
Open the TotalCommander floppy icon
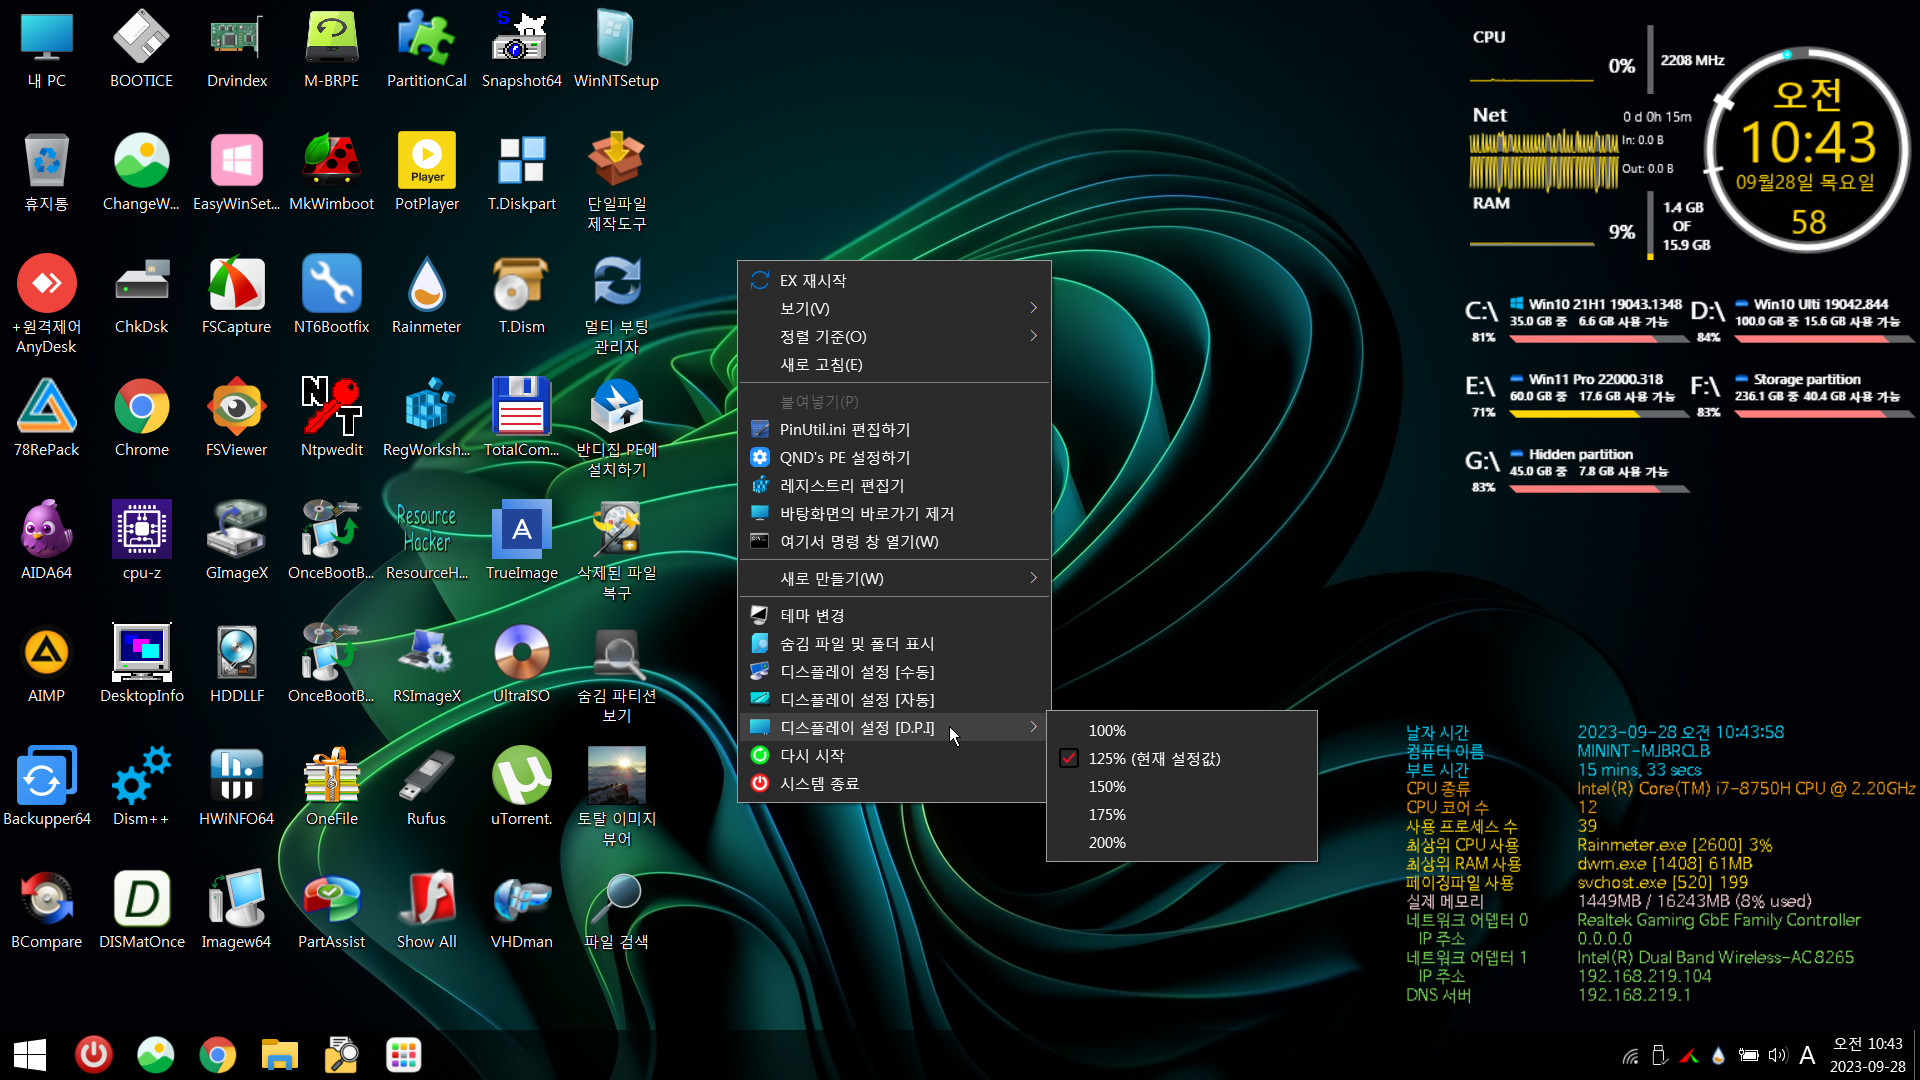521,417
